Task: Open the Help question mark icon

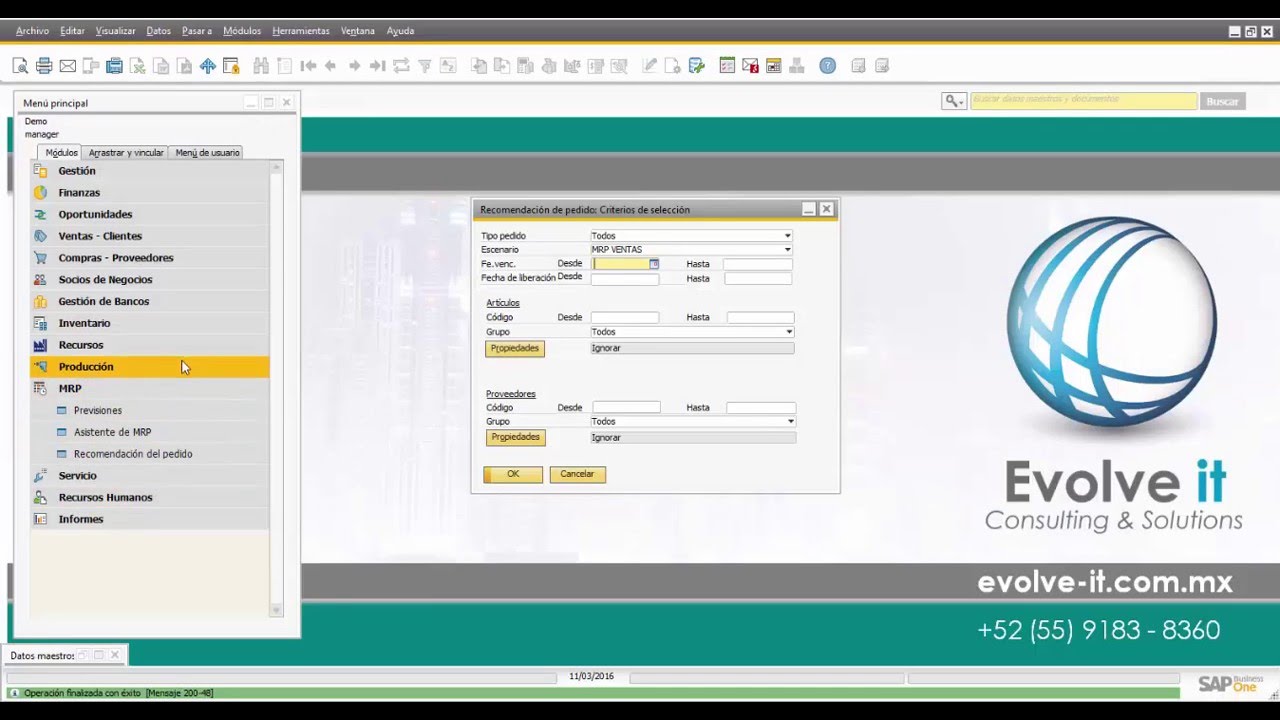Action: coord(827,66)
